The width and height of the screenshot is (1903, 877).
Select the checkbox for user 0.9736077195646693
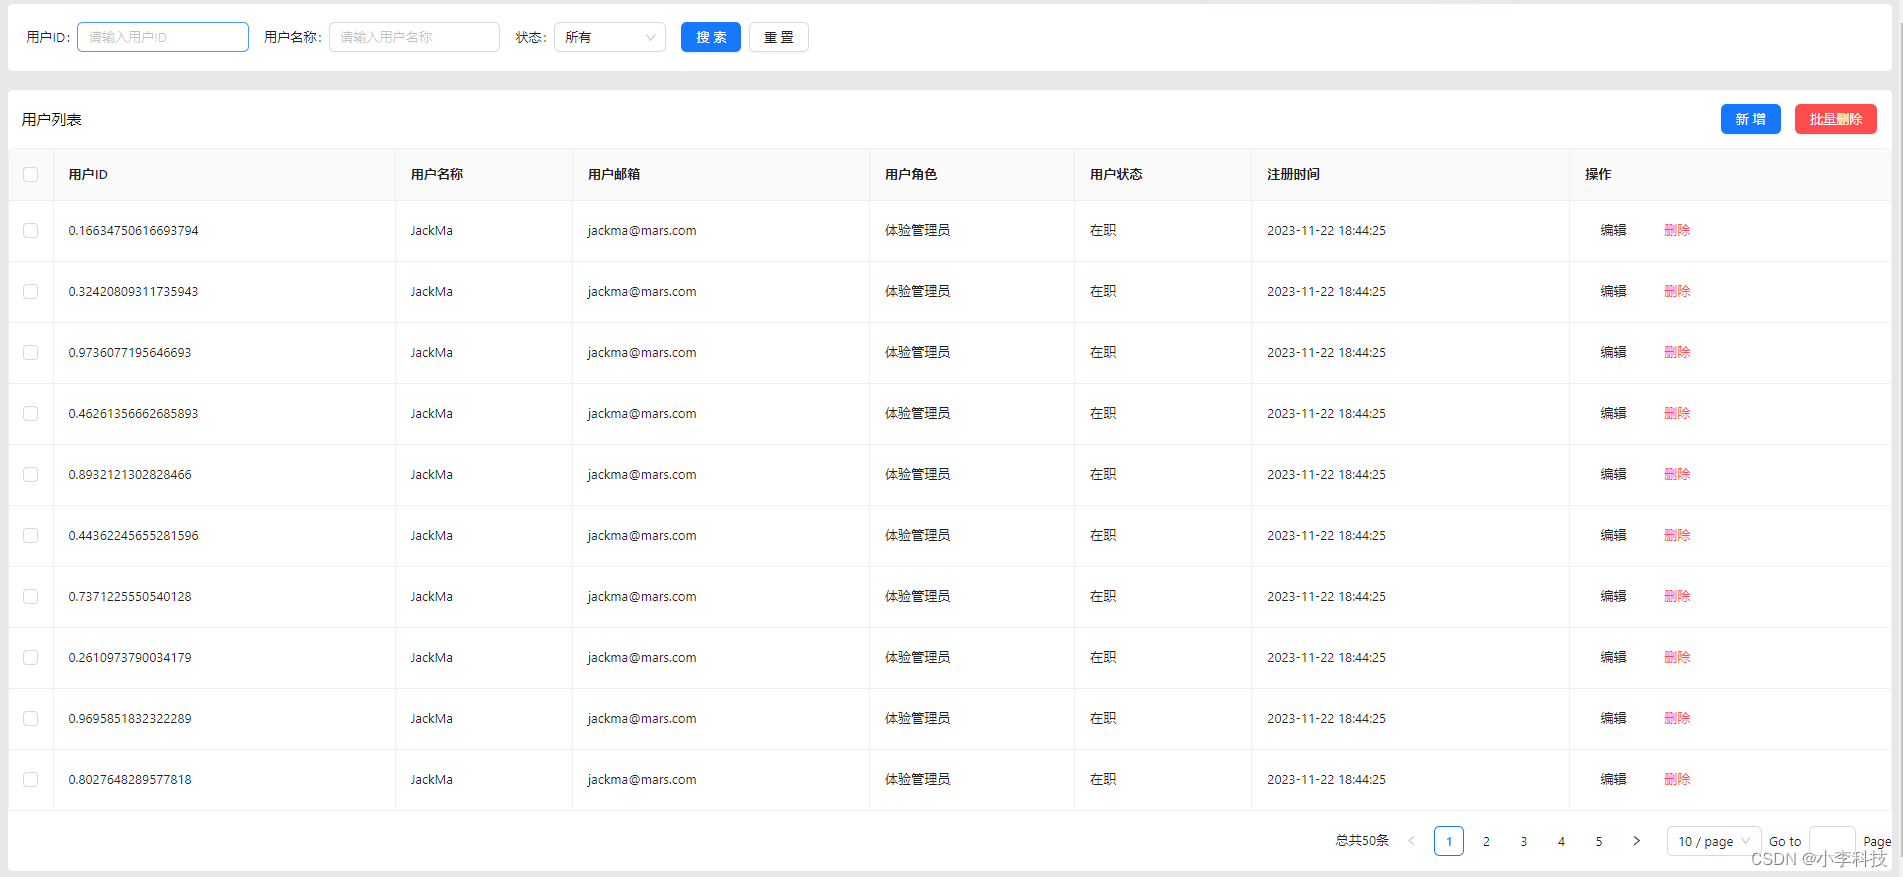pyautogui.click(x=31, y=353)
